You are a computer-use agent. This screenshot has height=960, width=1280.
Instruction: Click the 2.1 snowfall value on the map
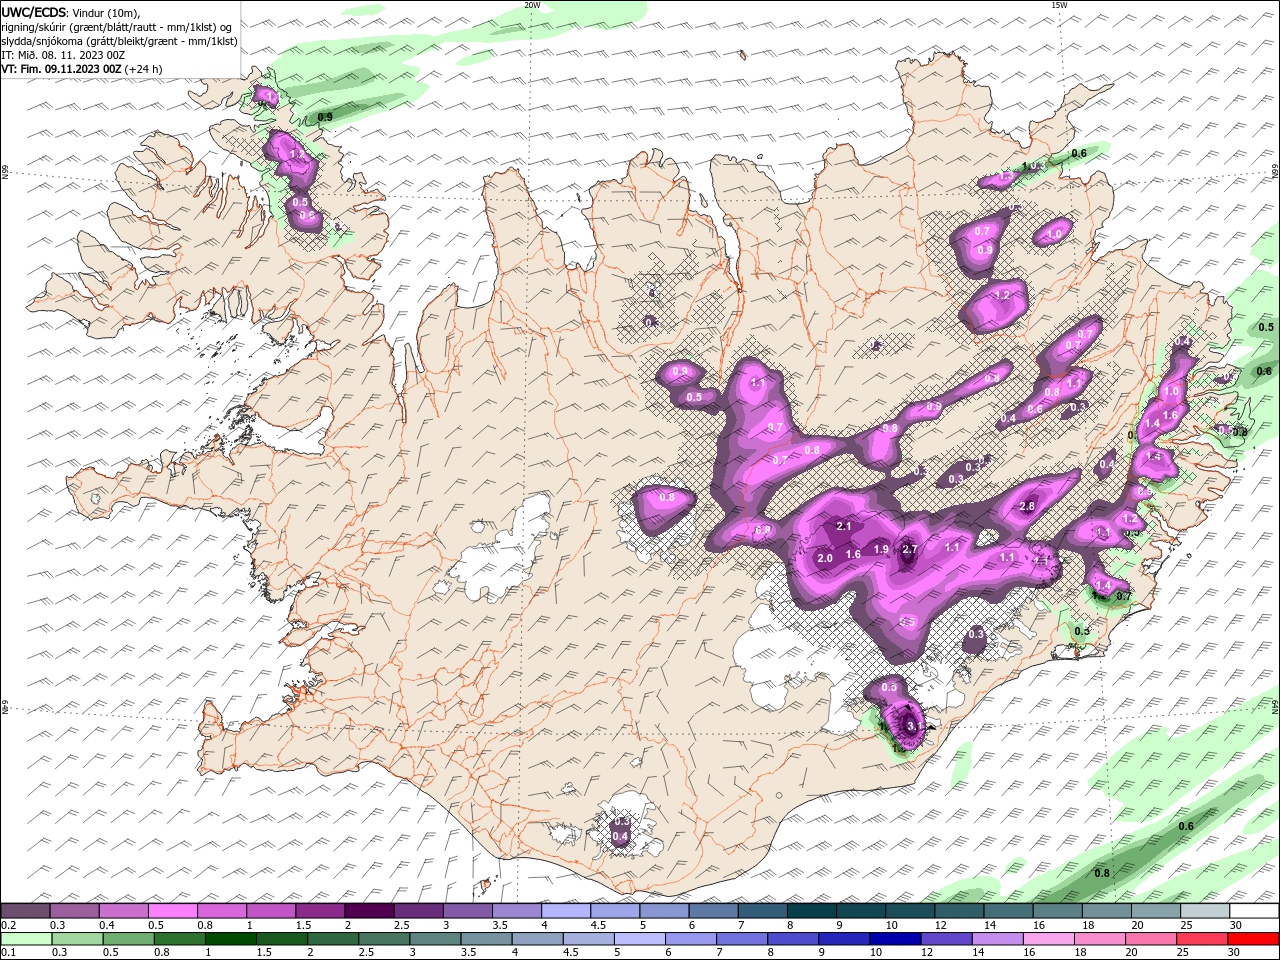[x=843, y=526]
